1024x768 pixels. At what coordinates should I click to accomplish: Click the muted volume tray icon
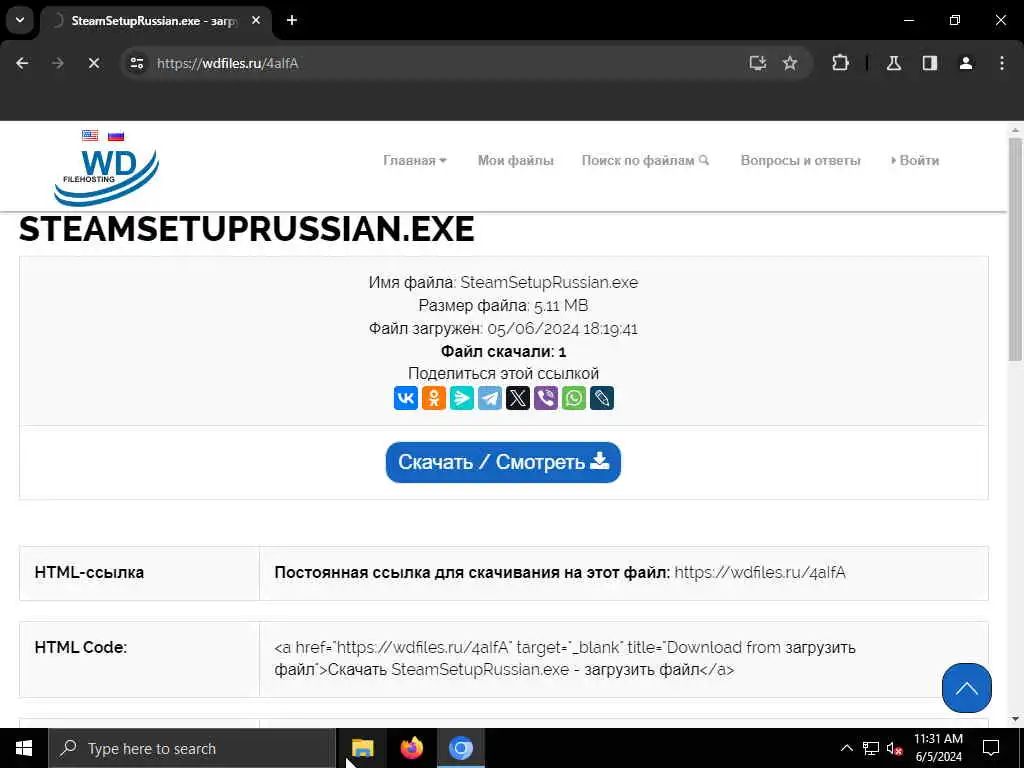894,748
